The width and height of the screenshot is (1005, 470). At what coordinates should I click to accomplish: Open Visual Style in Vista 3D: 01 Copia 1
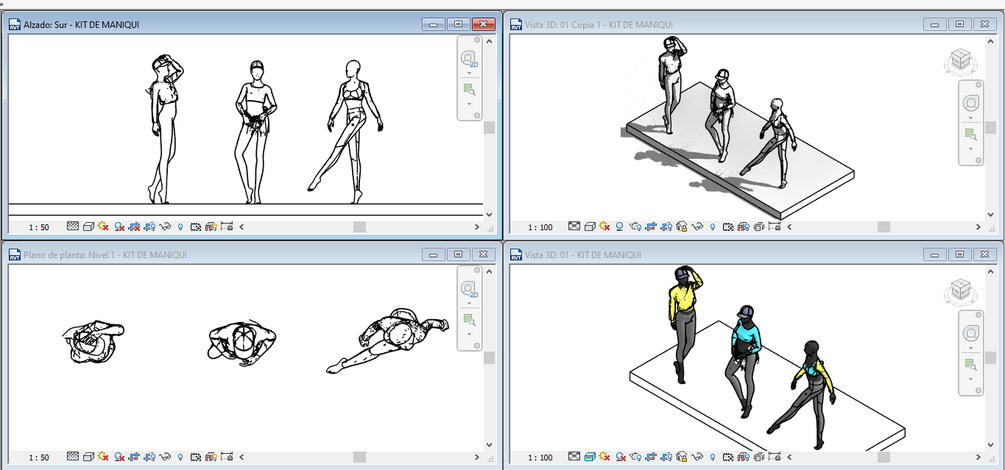(x=590, y=226)
